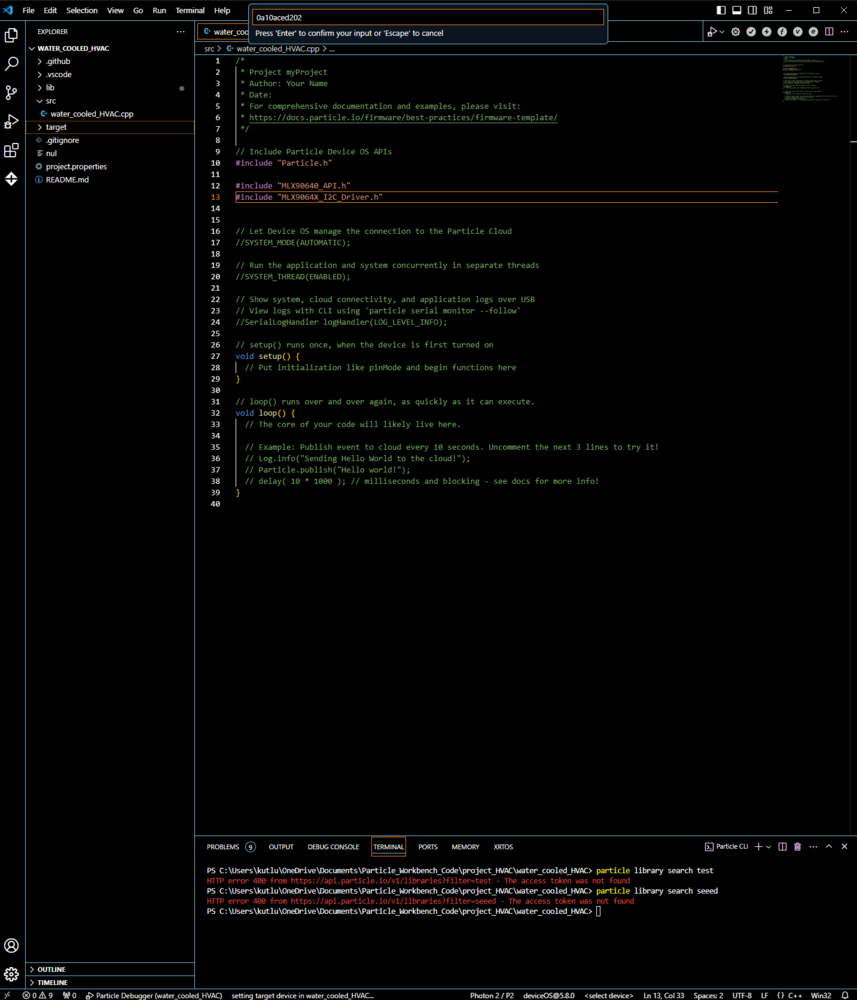Open the Terminal menu in menu bar
The image size is (857, 1000).
tap(190, 10)
